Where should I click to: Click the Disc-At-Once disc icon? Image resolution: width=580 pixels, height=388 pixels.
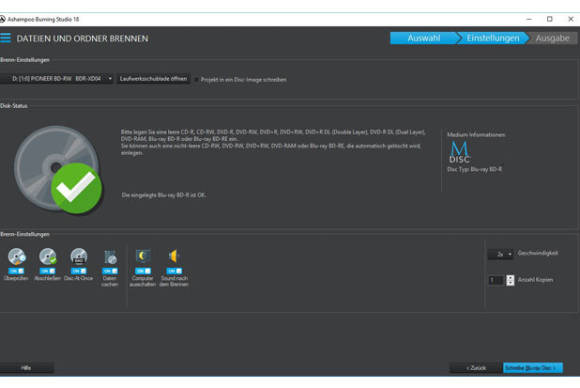tap(79, 257)
